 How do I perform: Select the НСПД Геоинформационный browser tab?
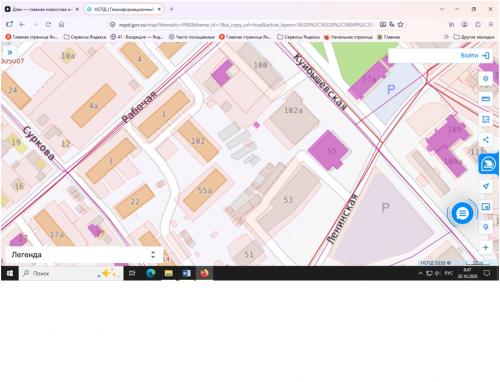point(124,9)
